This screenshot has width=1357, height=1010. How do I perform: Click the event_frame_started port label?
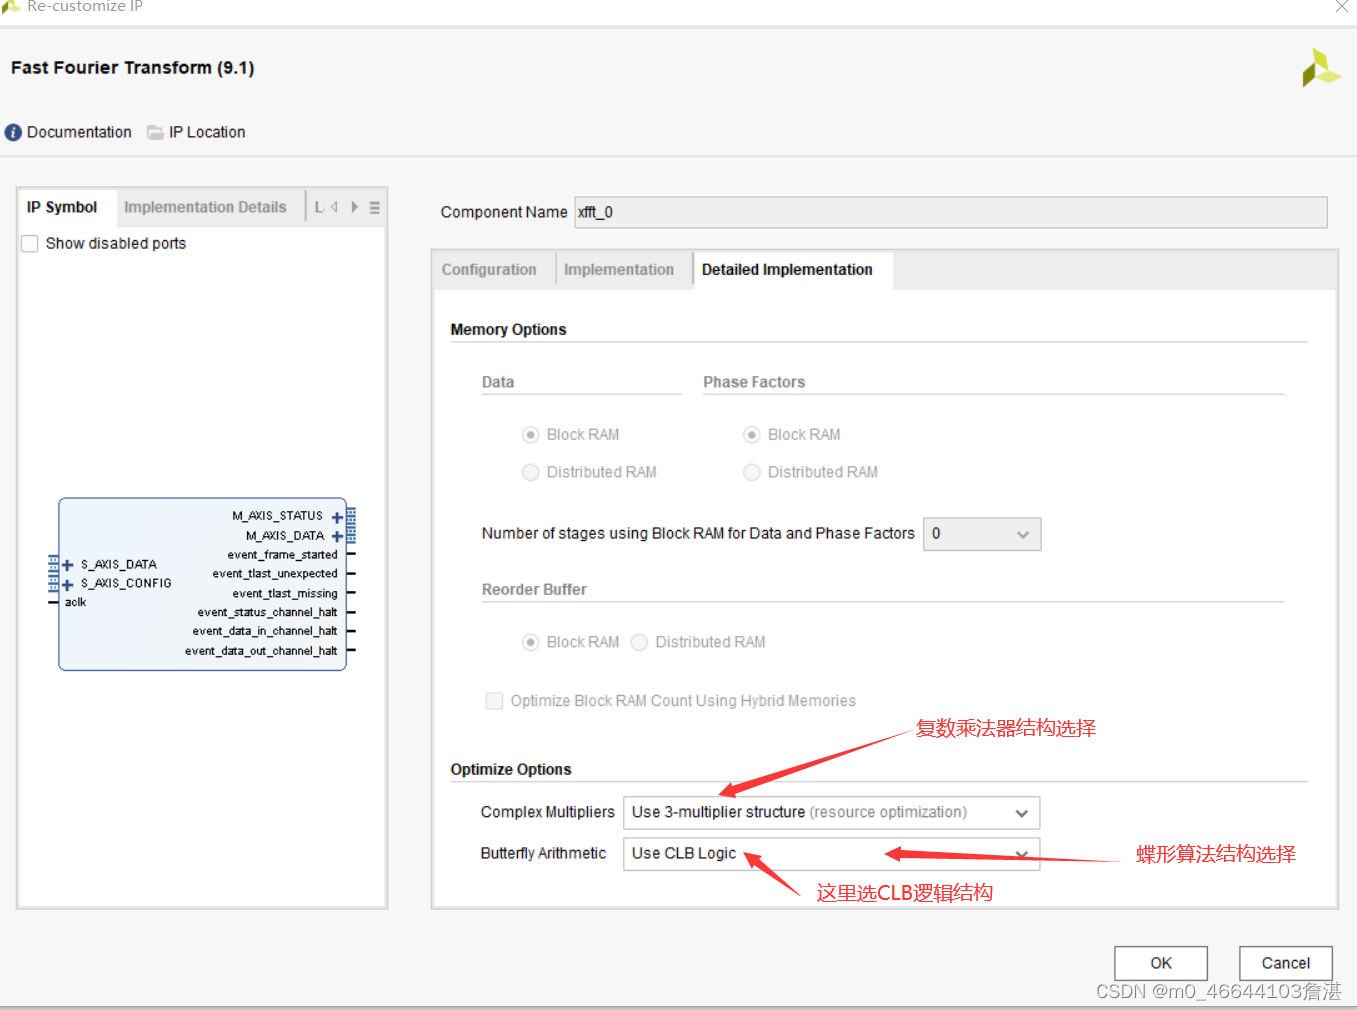pyautogui.click(x=282, y=555)
